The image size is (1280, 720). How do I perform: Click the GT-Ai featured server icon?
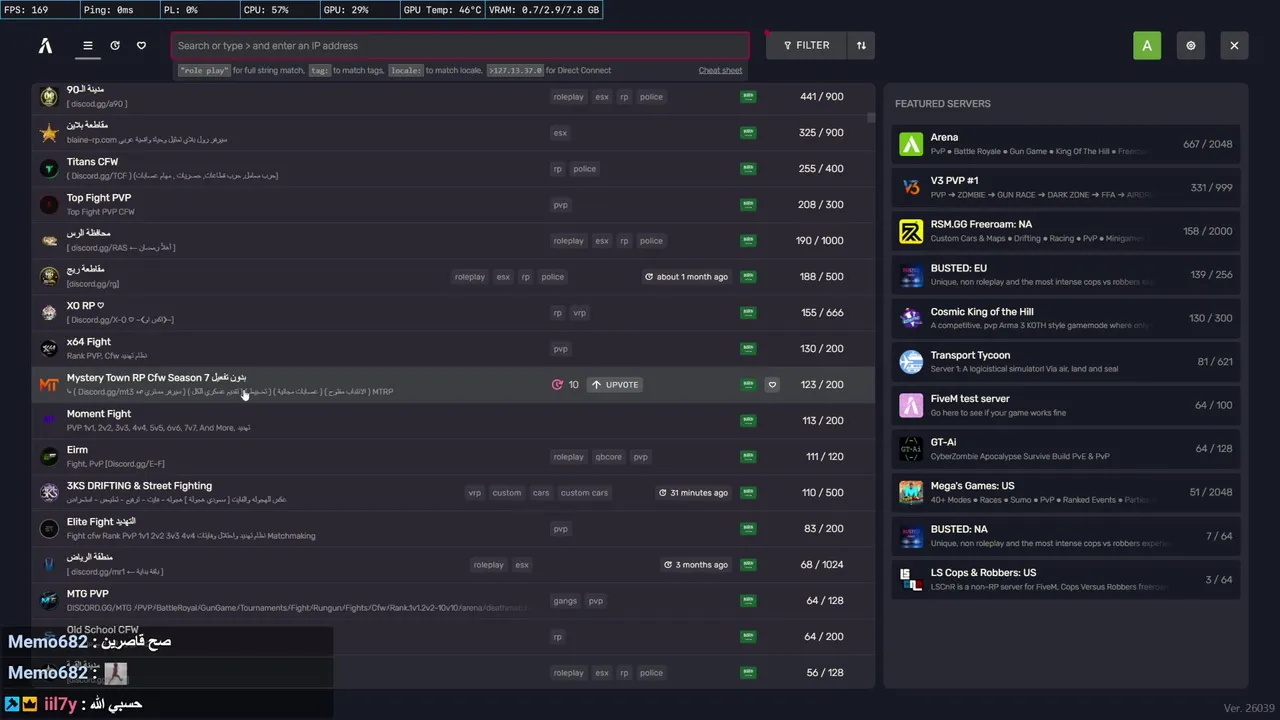pos(911,448)
